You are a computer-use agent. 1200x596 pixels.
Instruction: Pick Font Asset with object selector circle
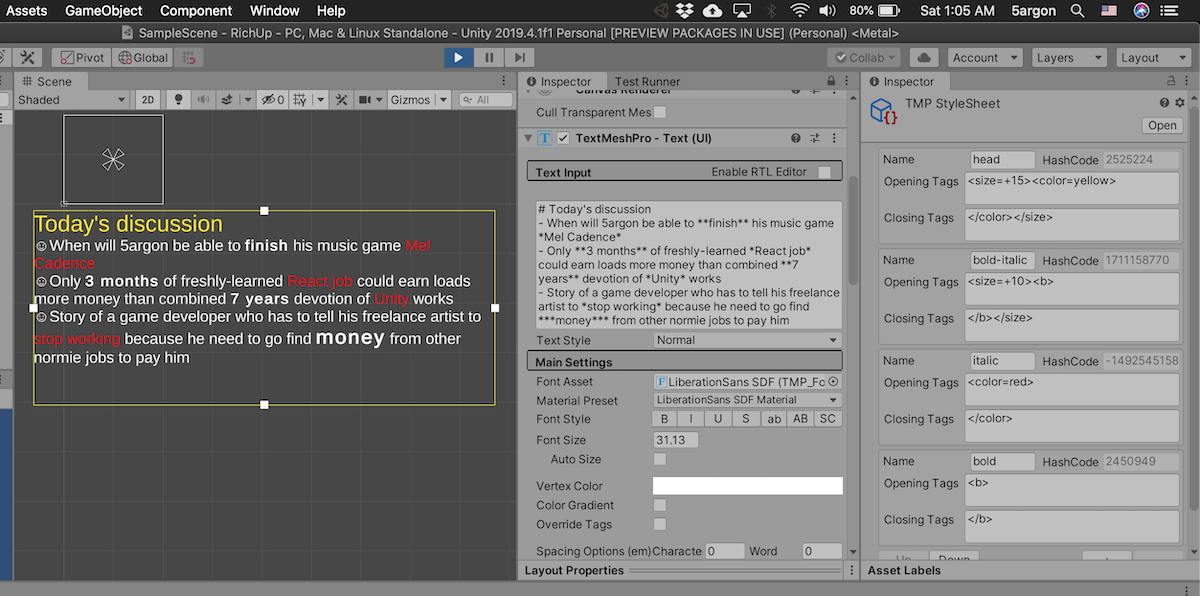tap(834, 382)
